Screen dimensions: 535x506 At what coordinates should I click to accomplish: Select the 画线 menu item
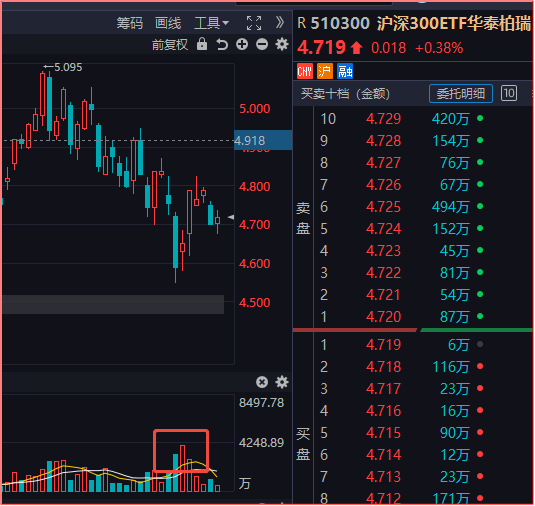168,23
